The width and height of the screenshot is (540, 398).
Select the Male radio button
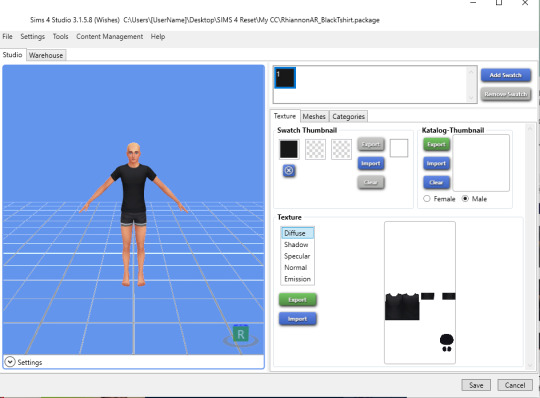465,199
